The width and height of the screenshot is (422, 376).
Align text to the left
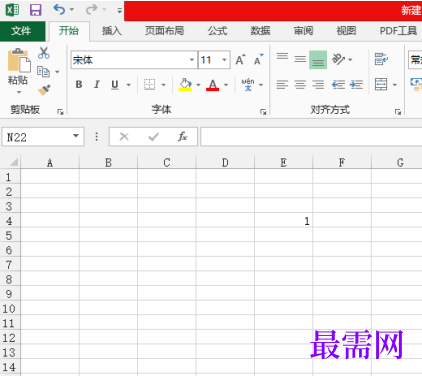282,85
